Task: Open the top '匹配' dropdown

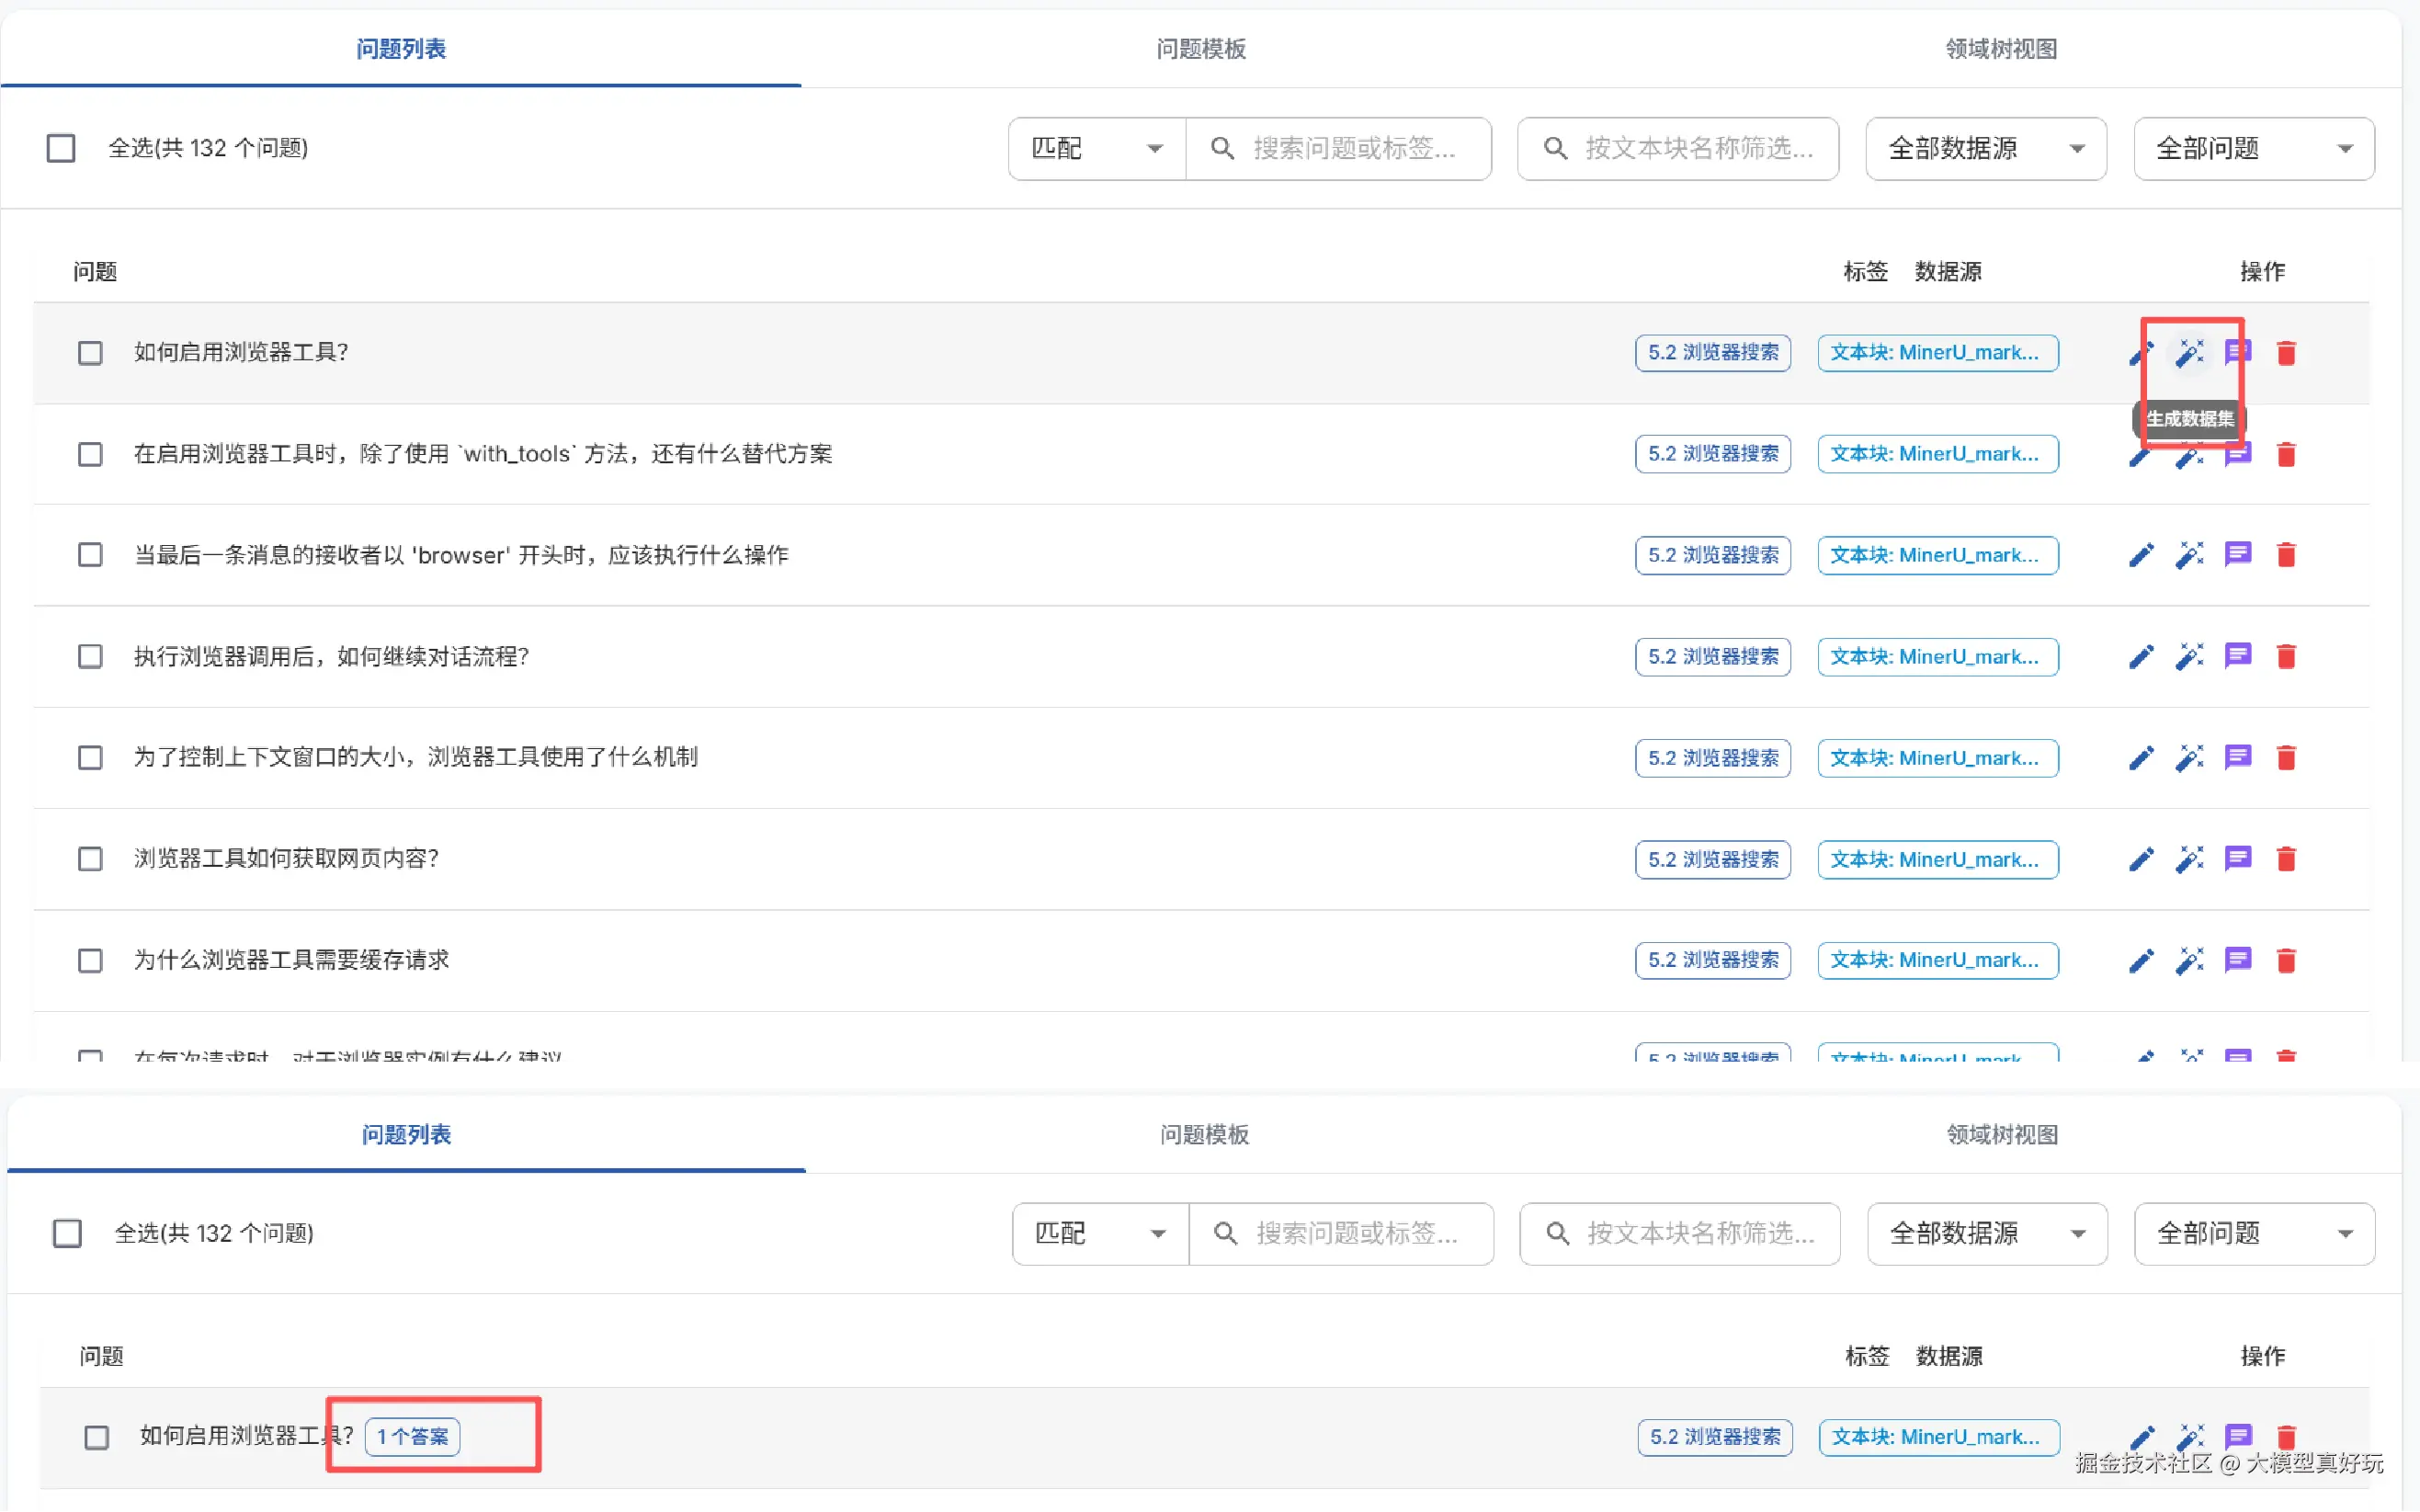Action: [1097, 149]
